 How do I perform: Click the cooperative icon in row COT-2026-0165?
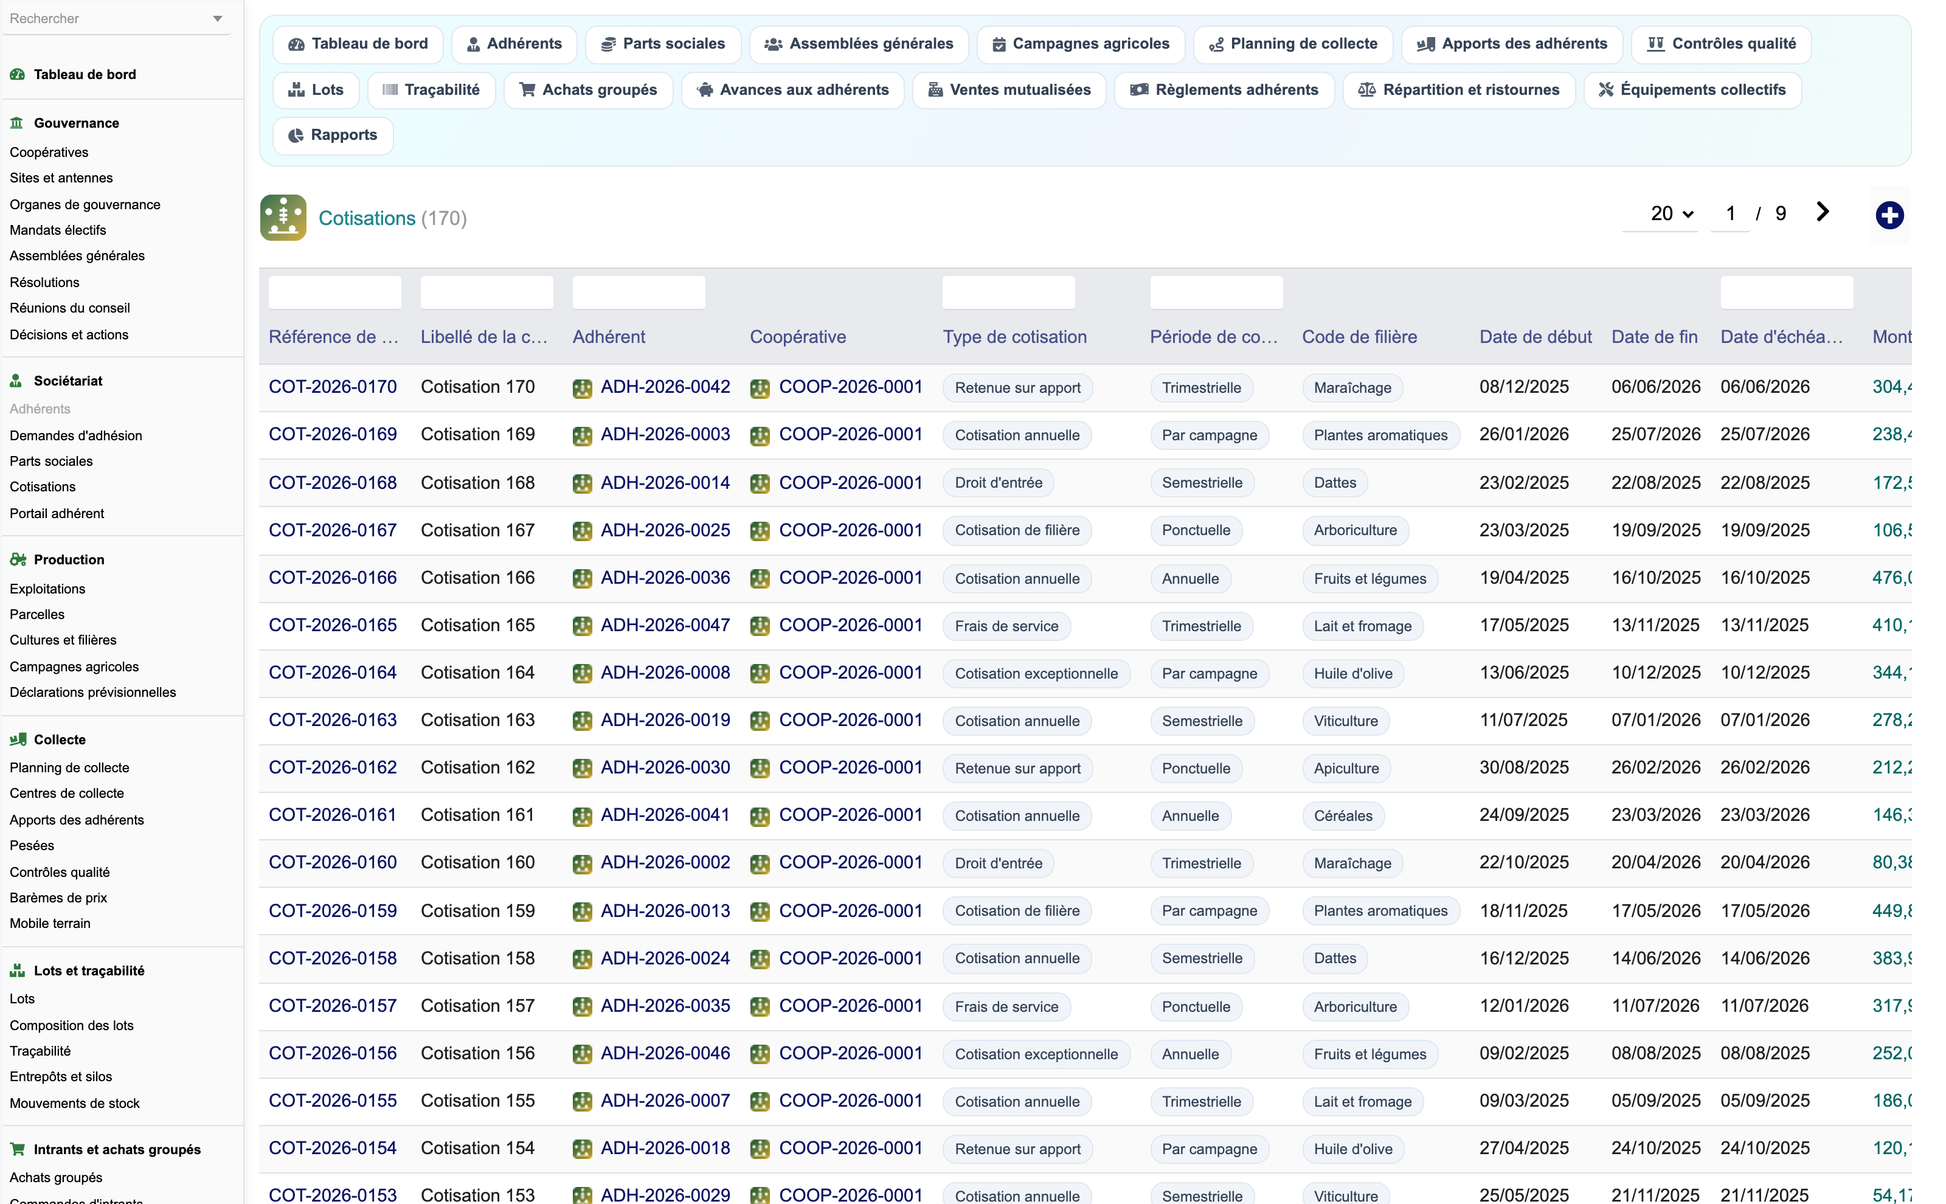pyautogui.click(x=760, y=626)
